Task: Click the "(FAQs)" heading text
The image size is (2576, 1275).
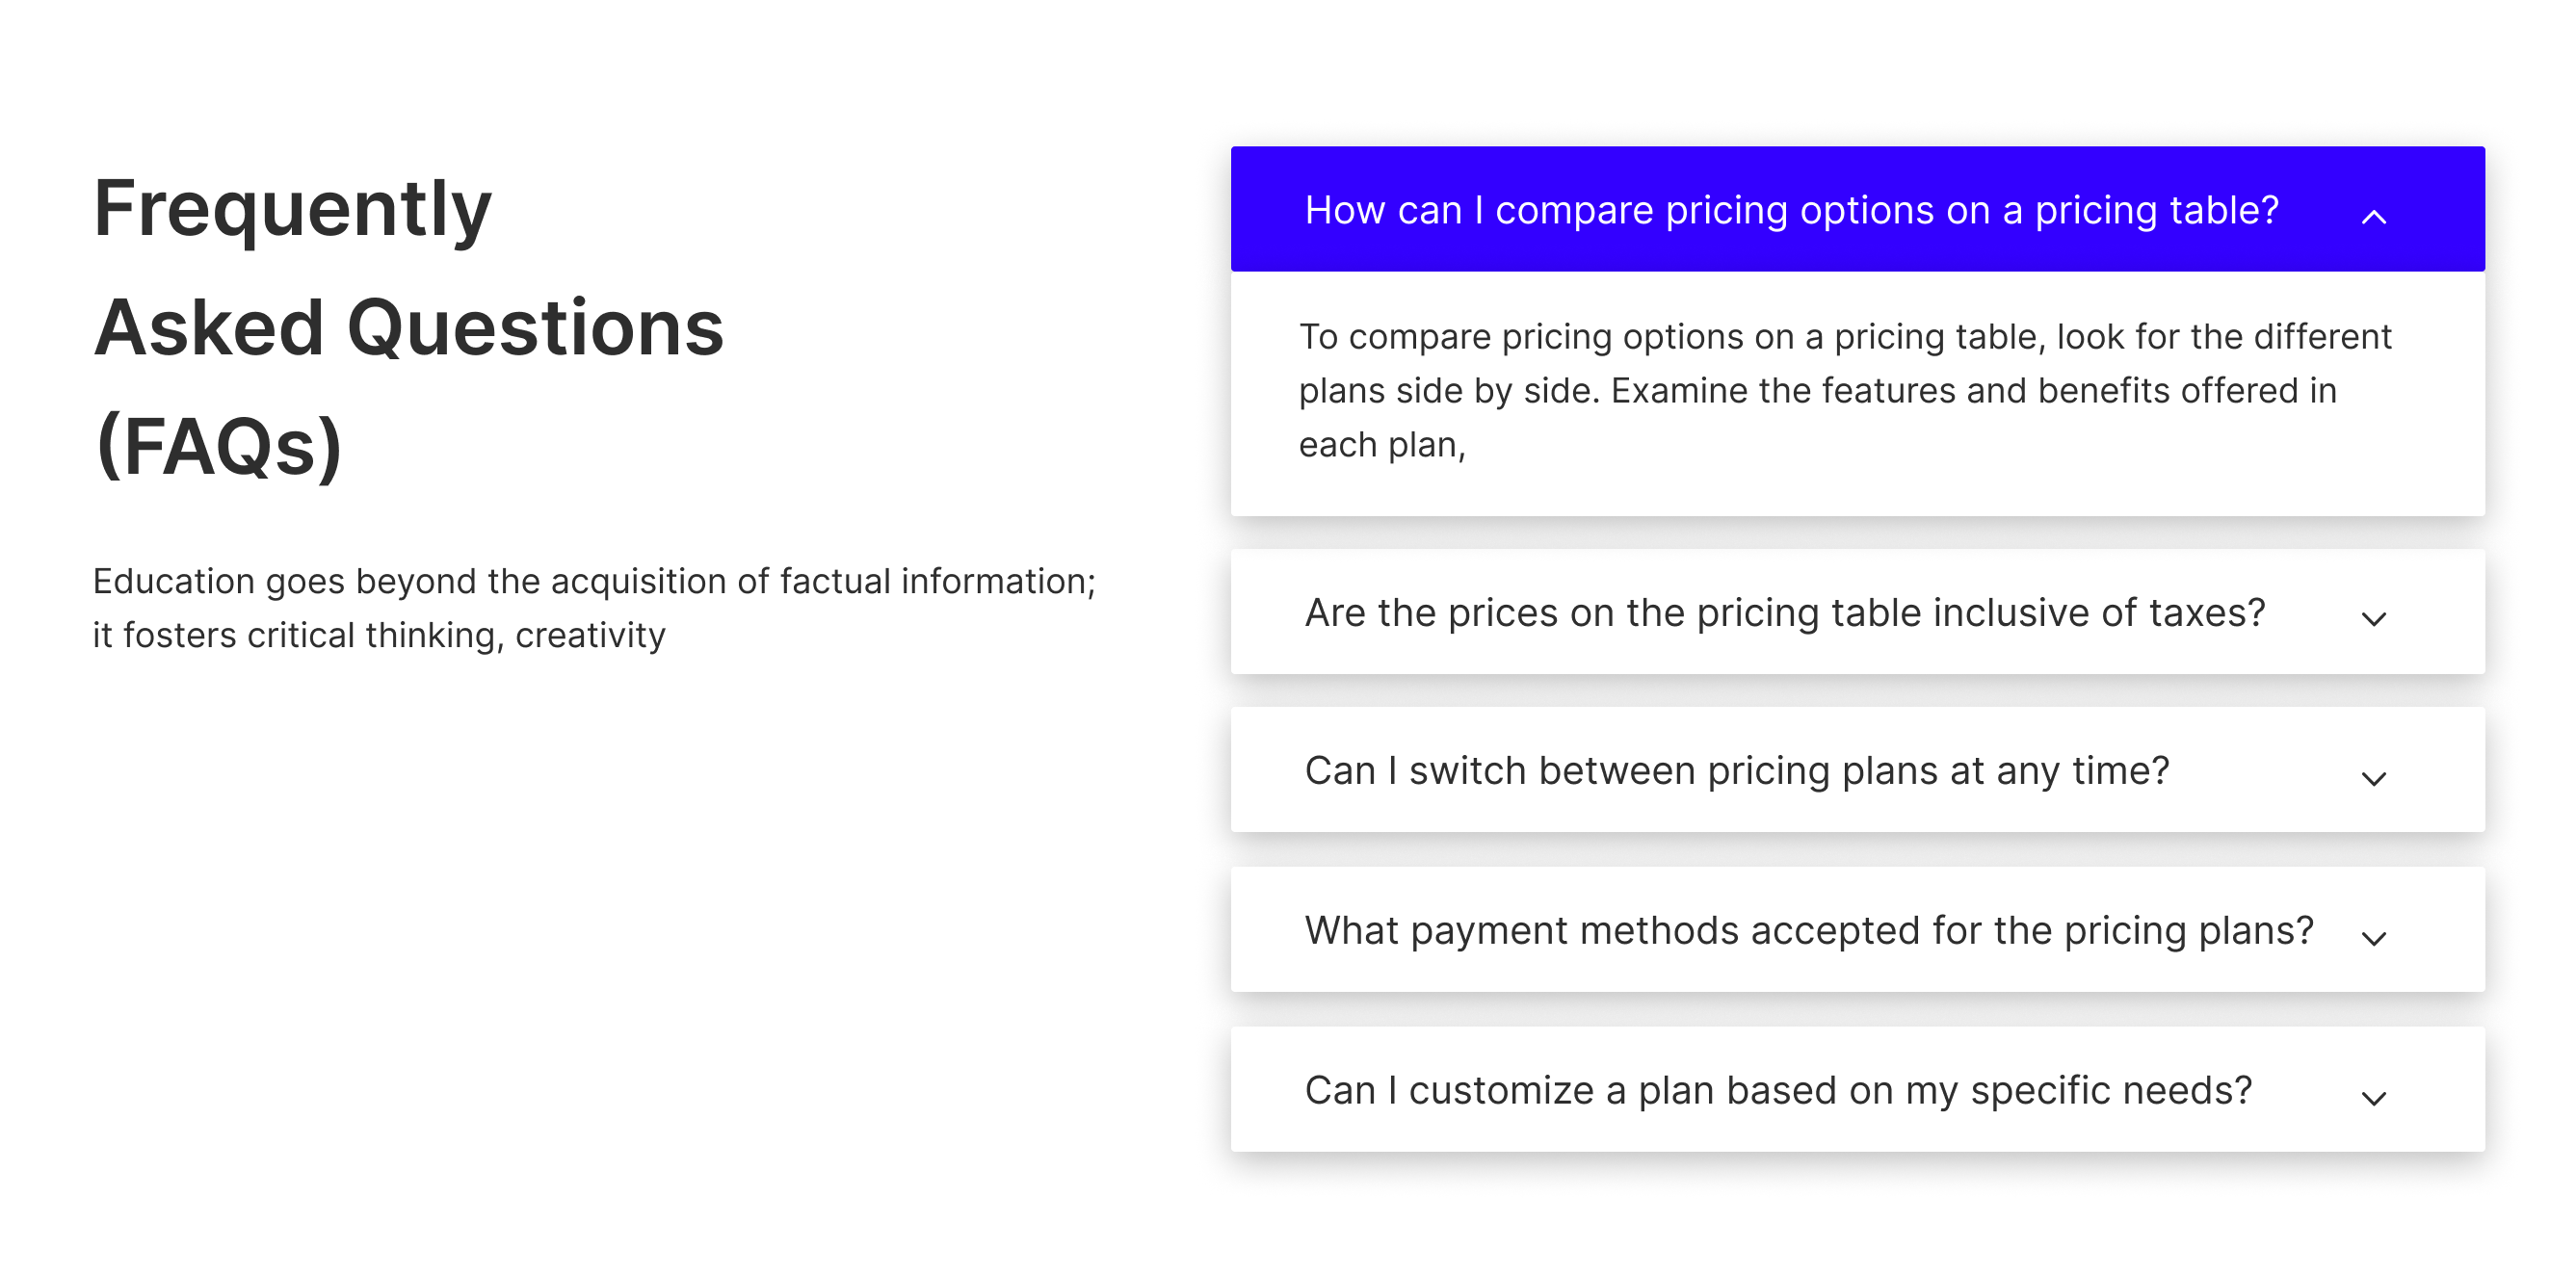Action: click(x=219, y=446)
